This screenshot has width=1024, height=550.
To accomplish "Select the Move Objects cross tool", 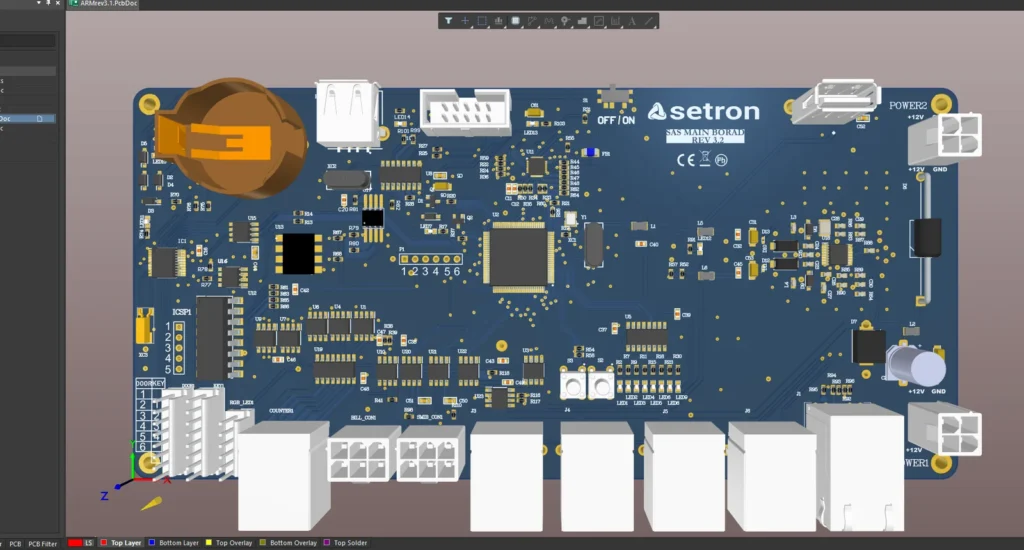I will coord(465,20).
